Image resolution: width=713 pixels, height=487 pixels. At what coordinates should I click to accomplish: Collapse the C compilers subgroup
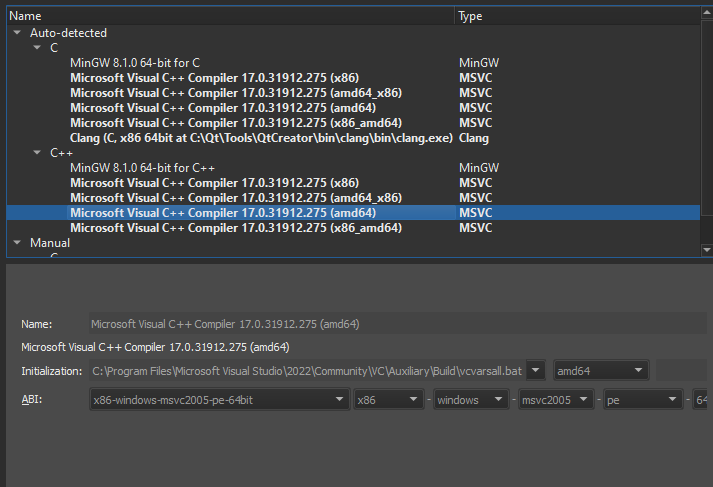click(37, 48)
